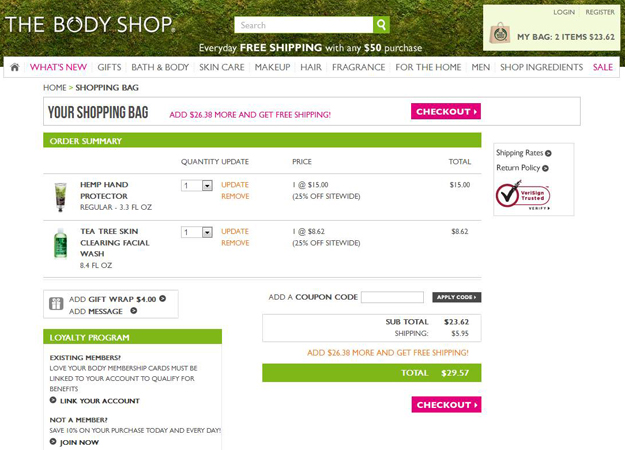
Task: Click Remove for Tea Tree Facial Wash
Action: click(235, 243)
